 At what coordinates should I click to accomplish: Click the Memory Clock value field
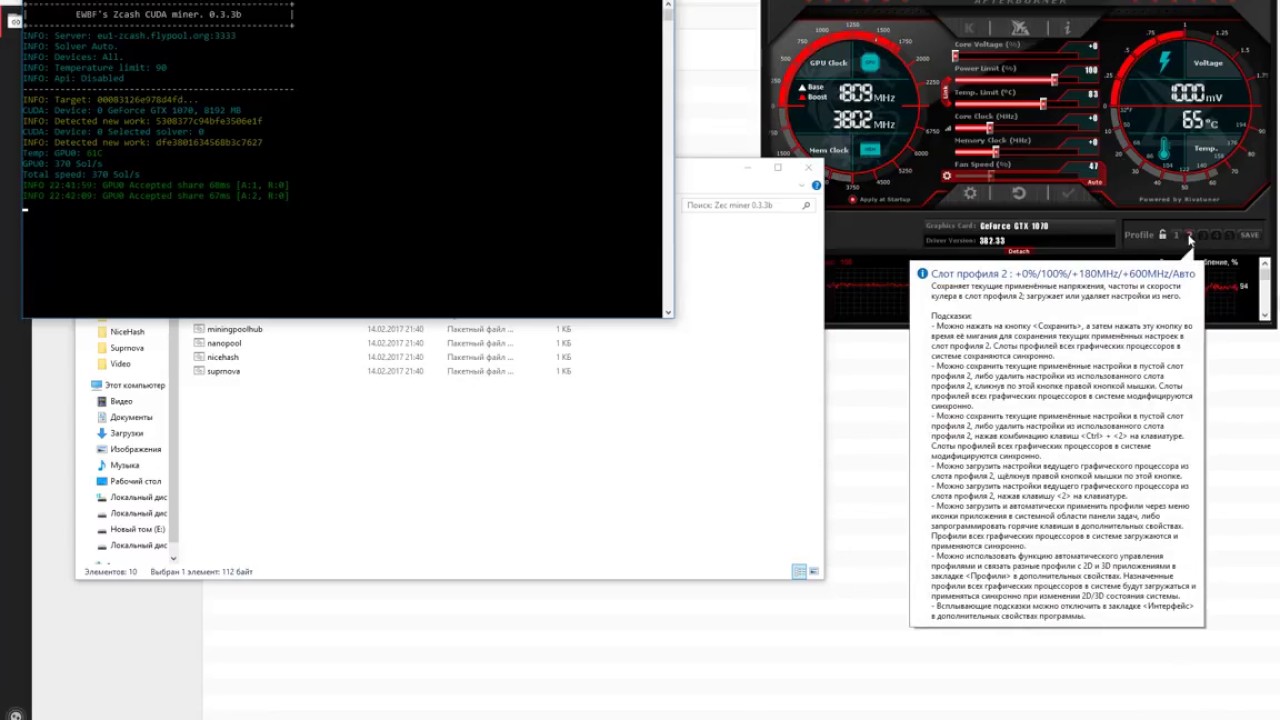pyautogui.click(x=1093, y=142)
